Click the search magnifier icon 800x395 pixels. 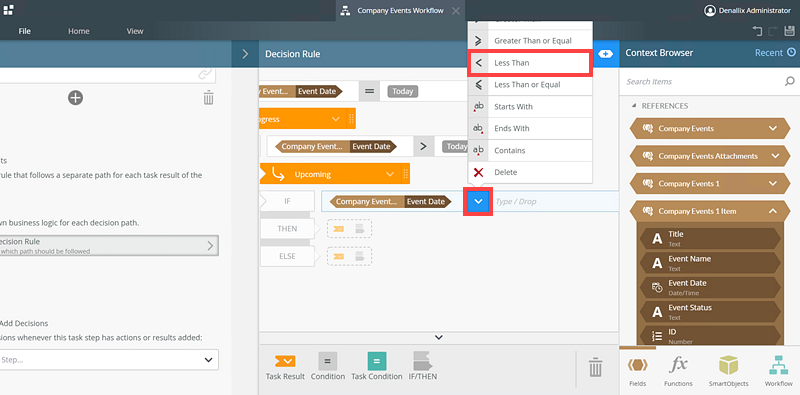[789, 81]
